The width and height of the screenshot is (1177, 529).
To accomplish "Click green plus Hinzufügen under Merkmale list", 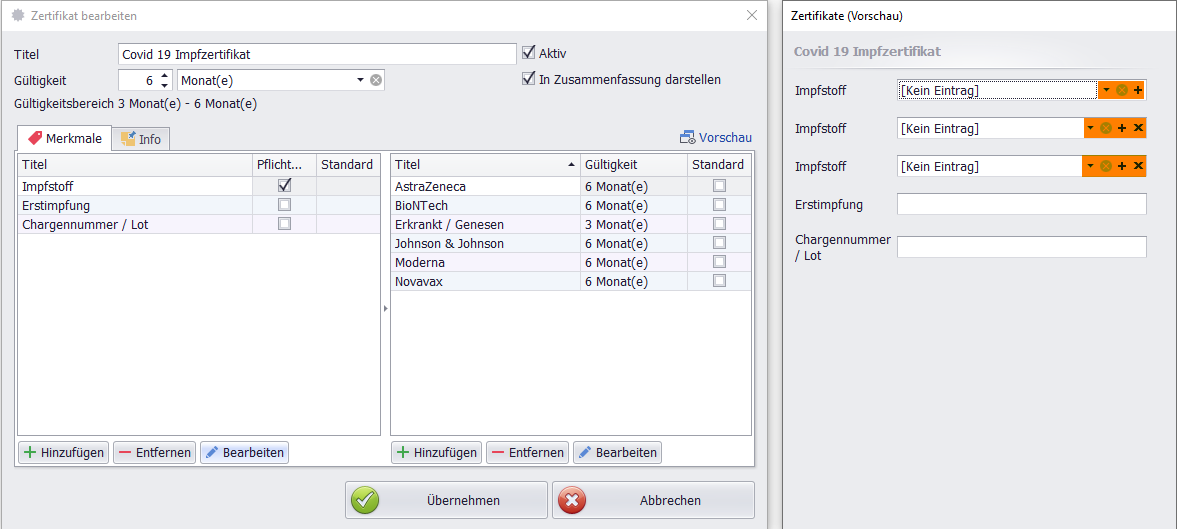I will click(x=63, y=453).
